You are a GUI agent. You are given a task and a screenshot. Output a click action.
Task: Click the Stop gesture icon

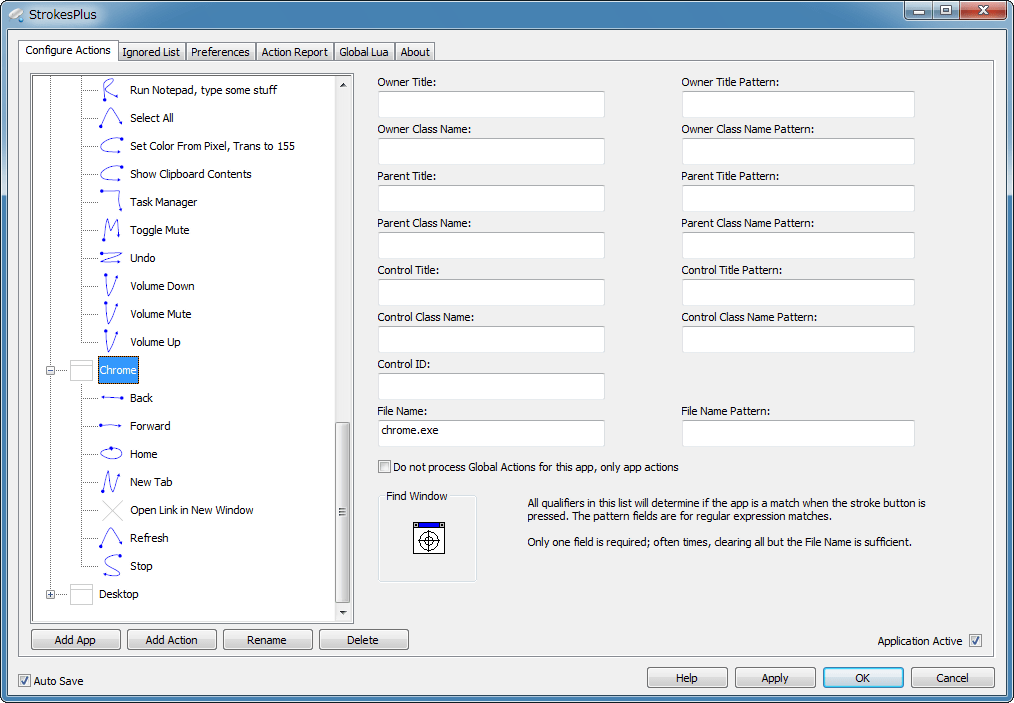click(111, 566)
